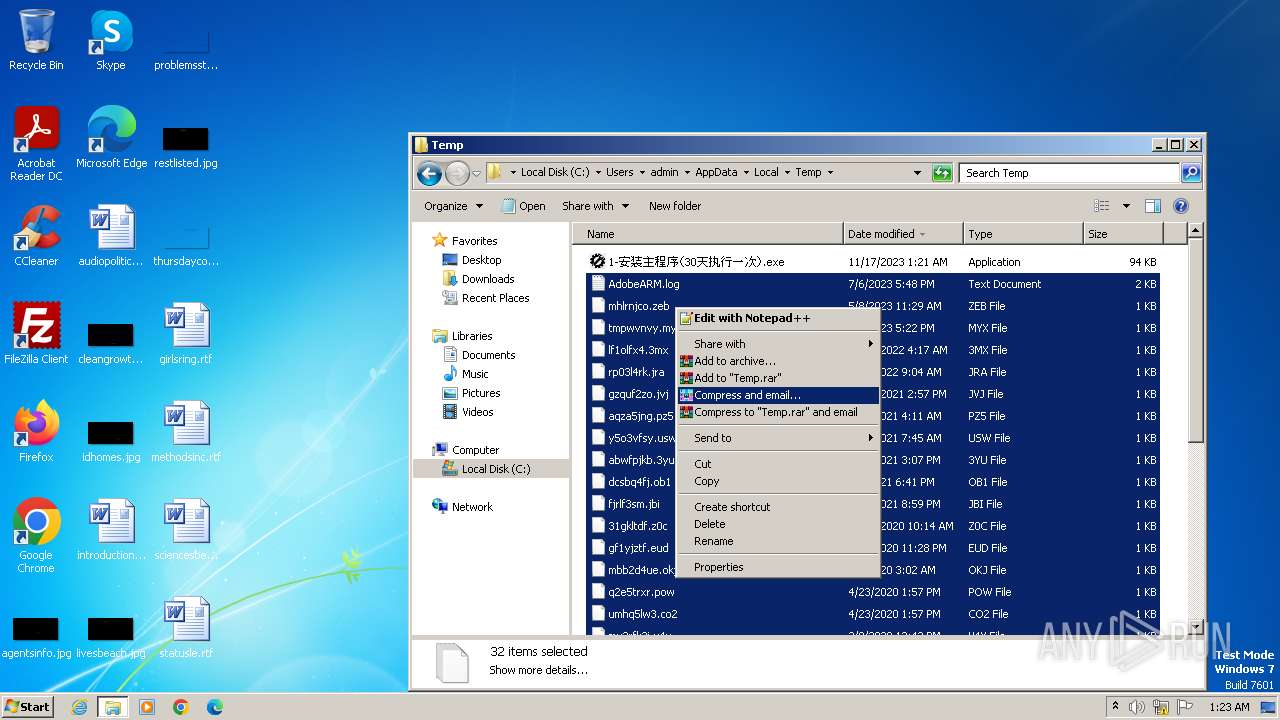Open Explorer help question mark icon
This screenshot has height=720, width=1280.
(1180, 206)
